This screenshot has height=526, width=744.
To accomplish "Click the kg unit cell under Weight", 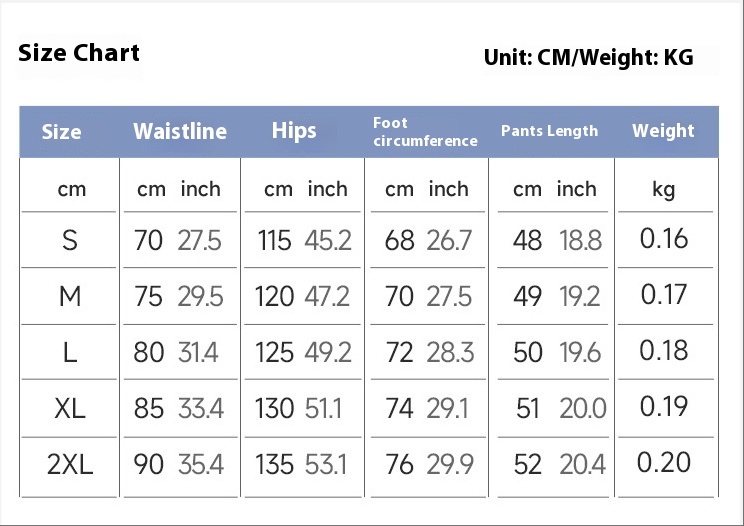I will [x=663, y=190].
